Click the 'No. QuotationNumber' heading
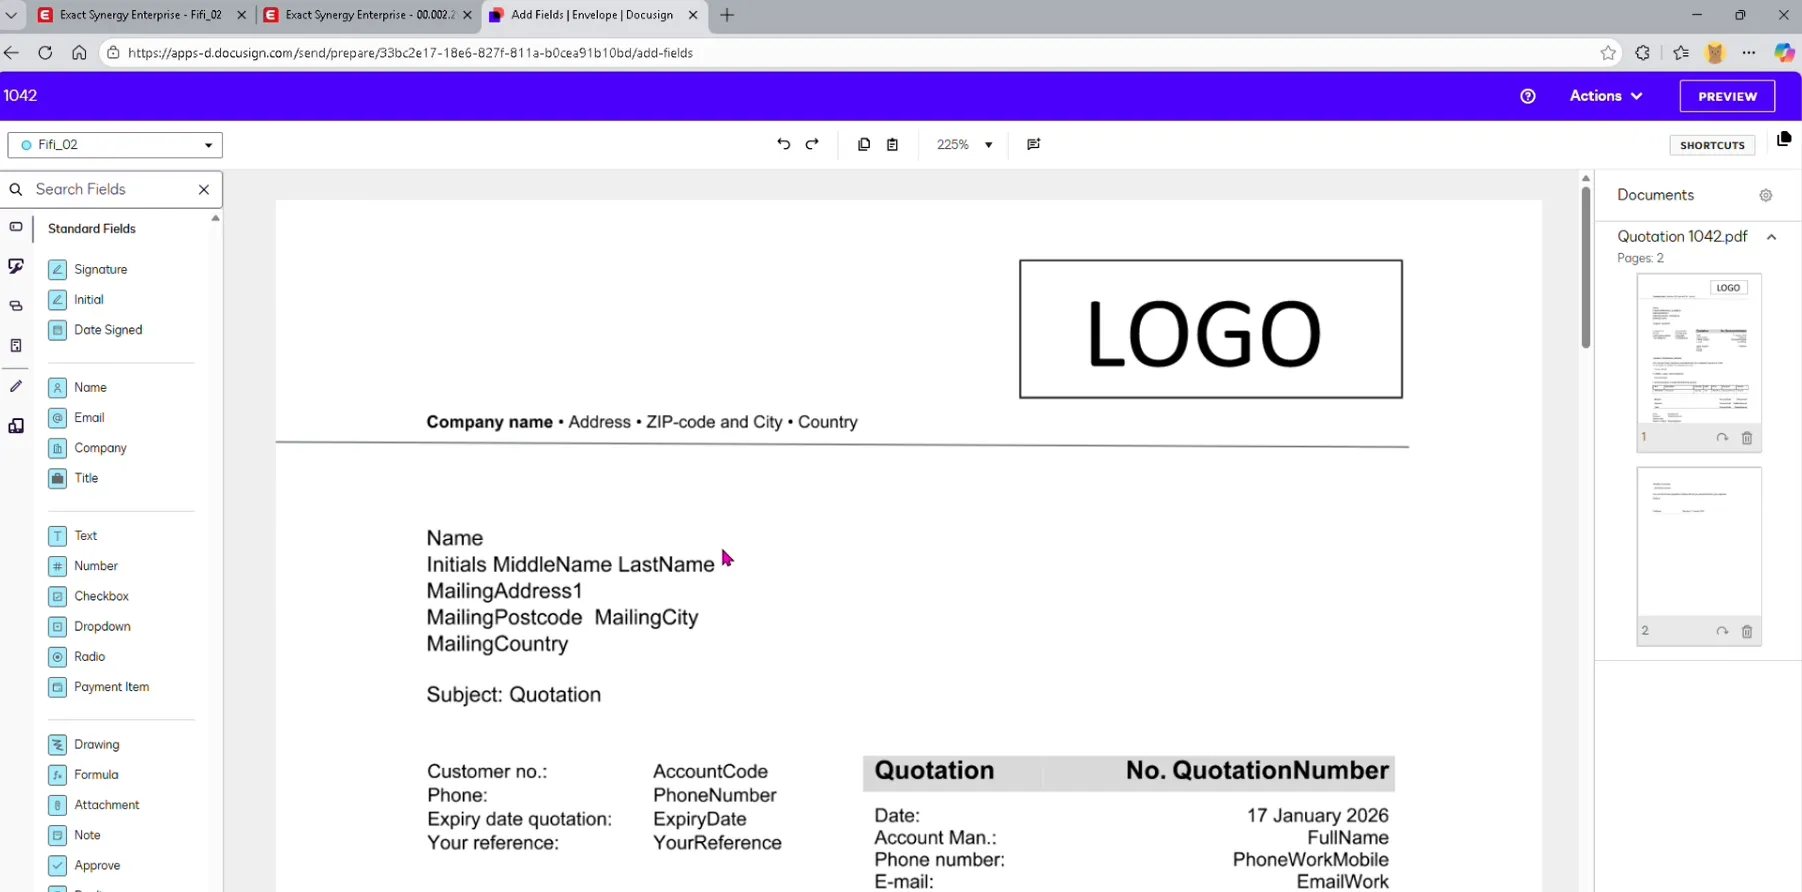Image resolution: width=1802 pixels, height=892 pixels. (x=1257, y=771)
